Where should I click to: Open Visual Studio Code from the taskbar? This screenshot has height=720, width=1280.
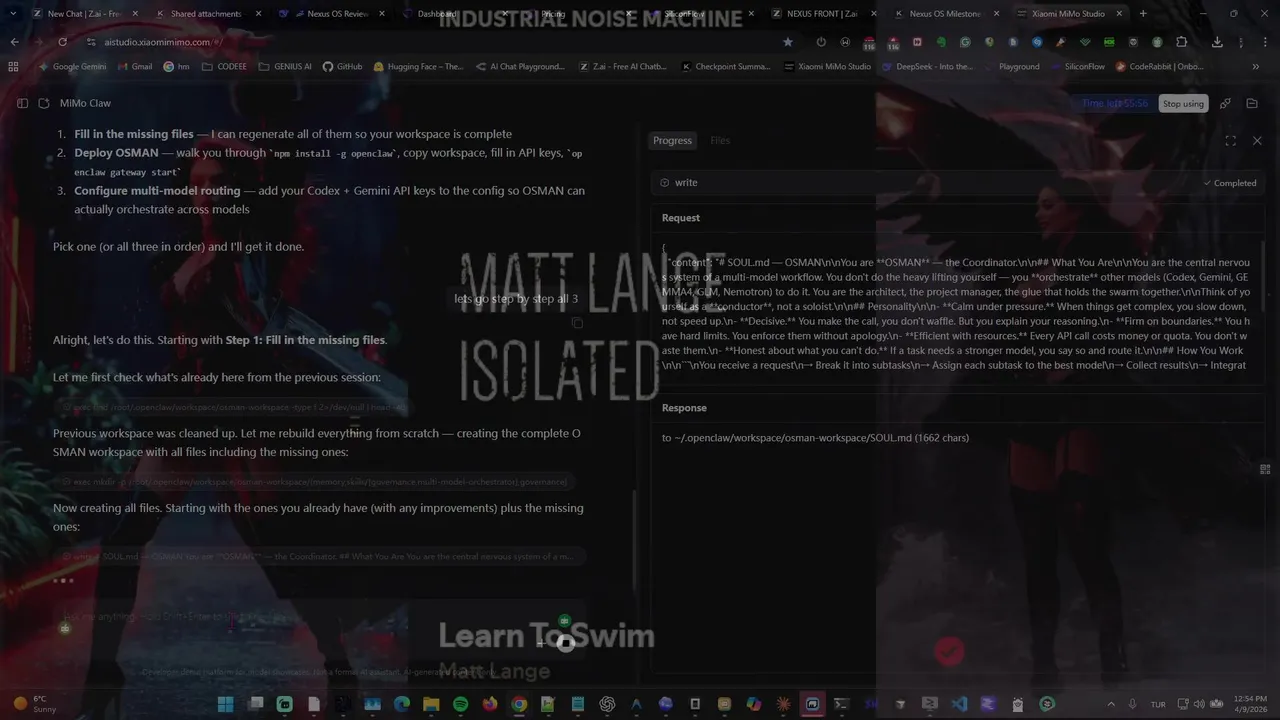click(x=959, y=704)
